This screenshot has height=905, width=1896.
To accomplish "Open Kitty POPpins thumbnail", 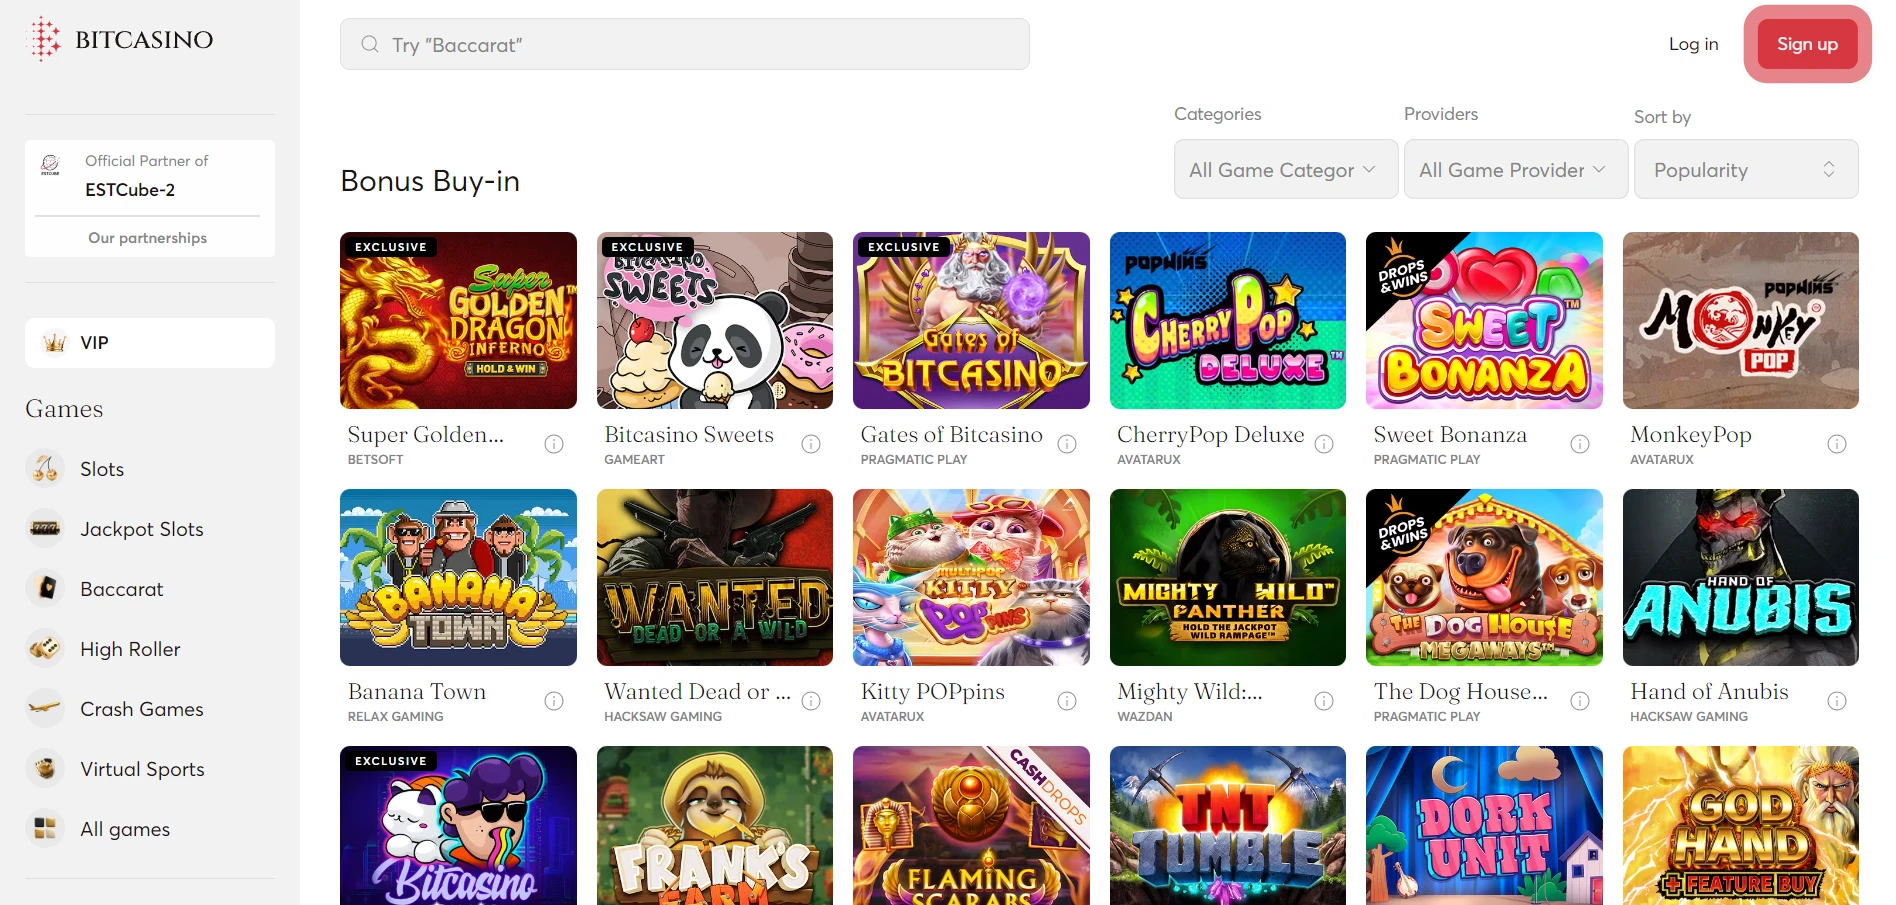I will point(971,578).
